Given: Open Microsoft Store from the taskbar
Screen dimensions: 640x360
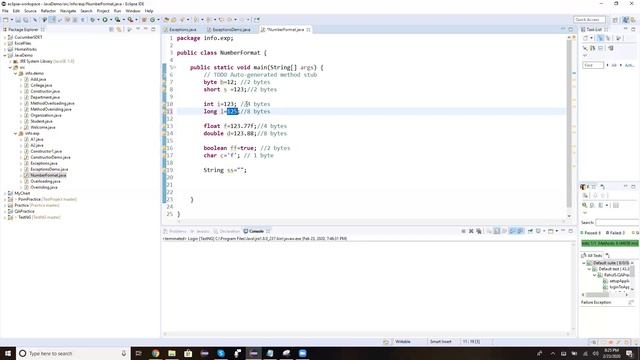Looking at the screenshot, I should click(188, 353).
